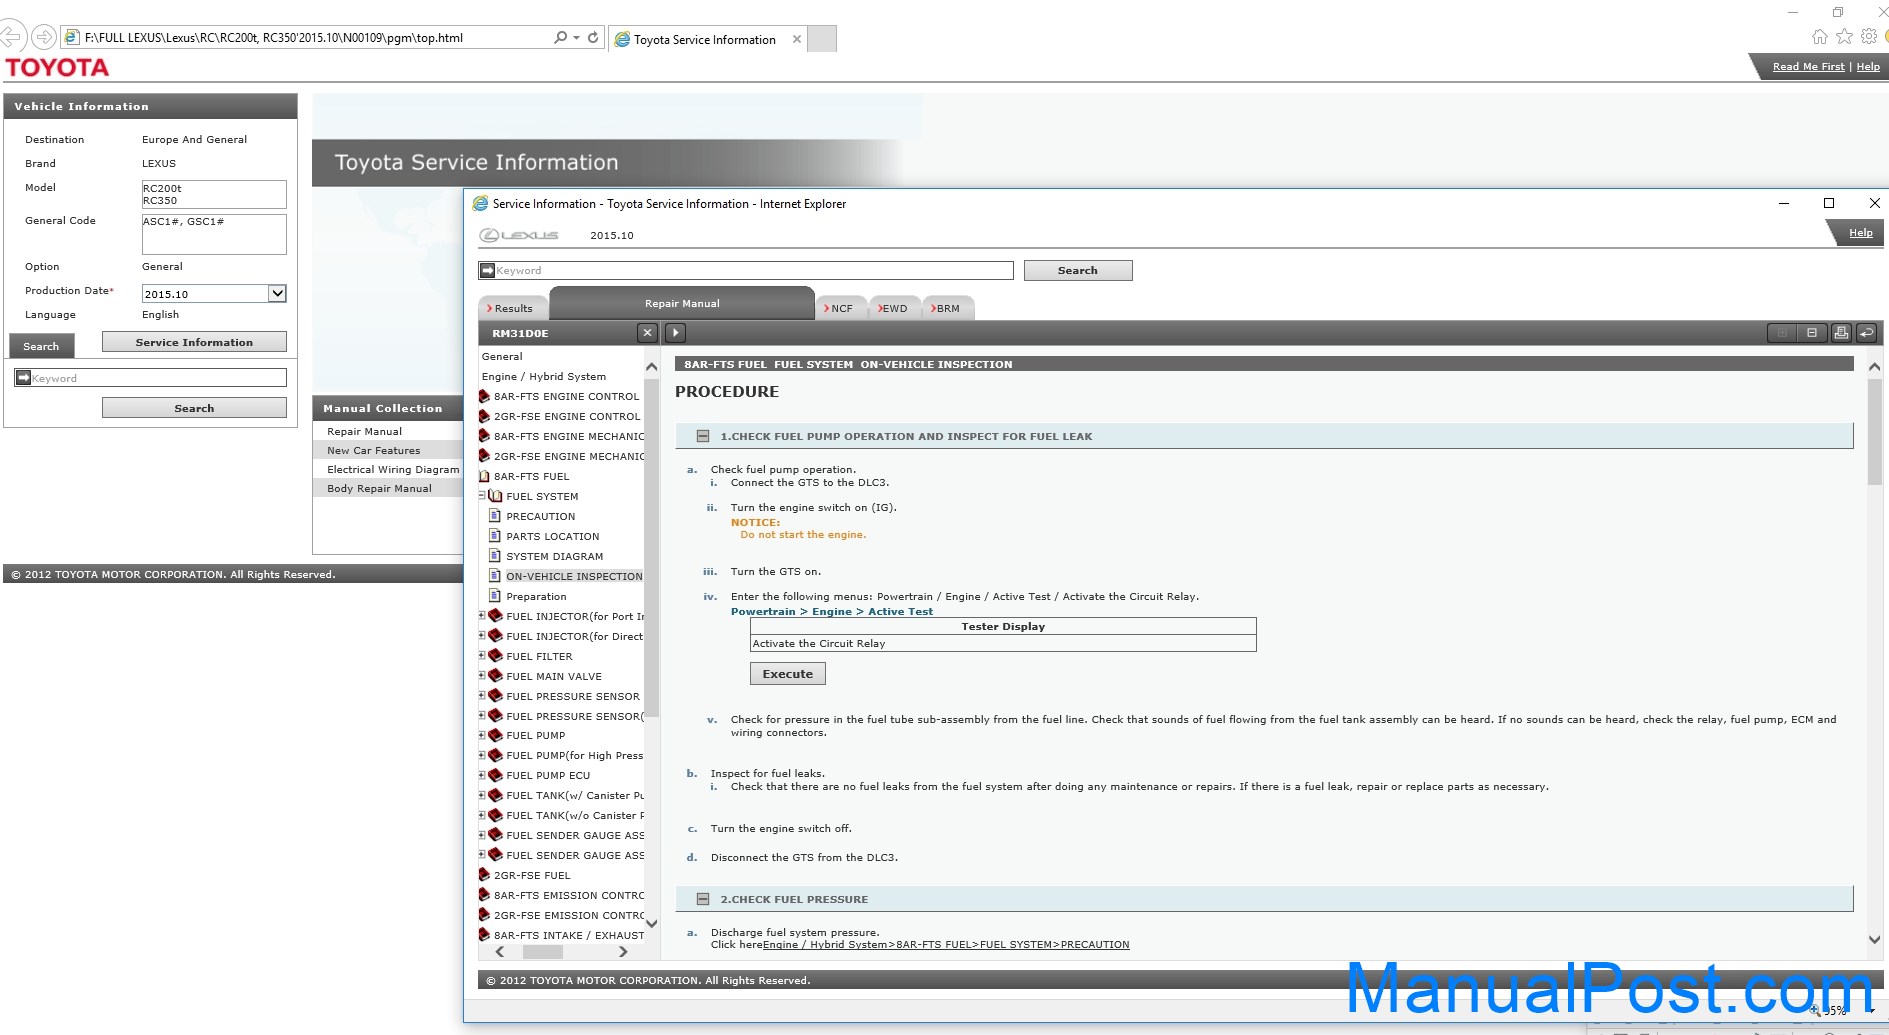Click the browser Home icon
Screen dimensions: 1889x1035
[x=1819, y=37]
